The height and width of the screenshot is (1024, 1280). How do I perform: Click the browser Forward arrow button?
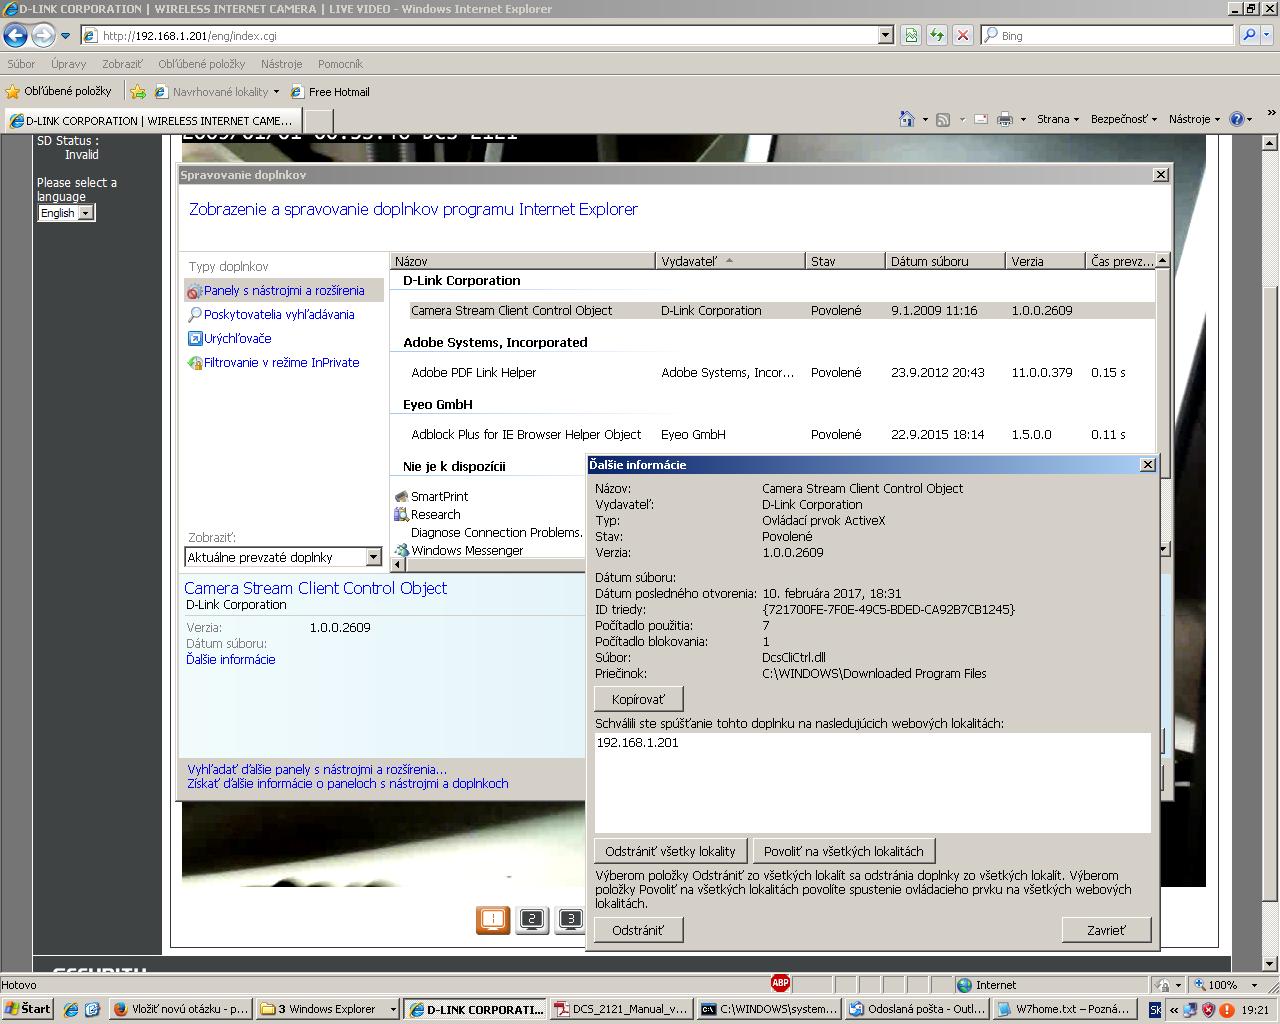(x=42, y=36)
